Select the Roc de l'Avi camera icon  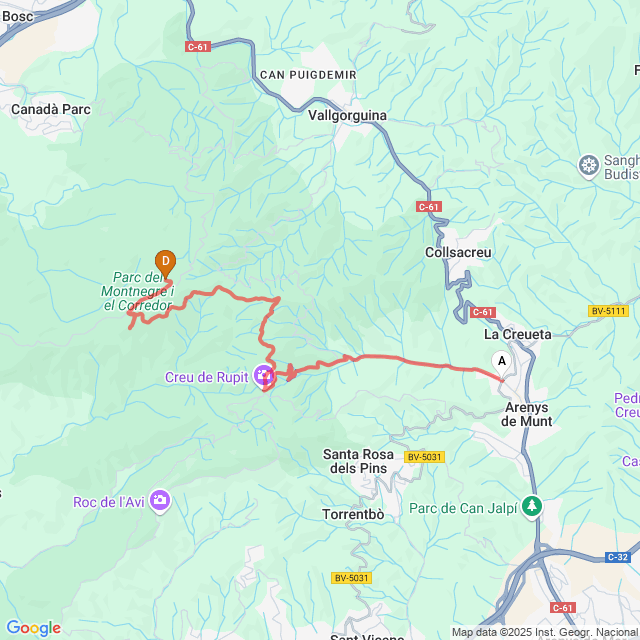coord(160,501)
